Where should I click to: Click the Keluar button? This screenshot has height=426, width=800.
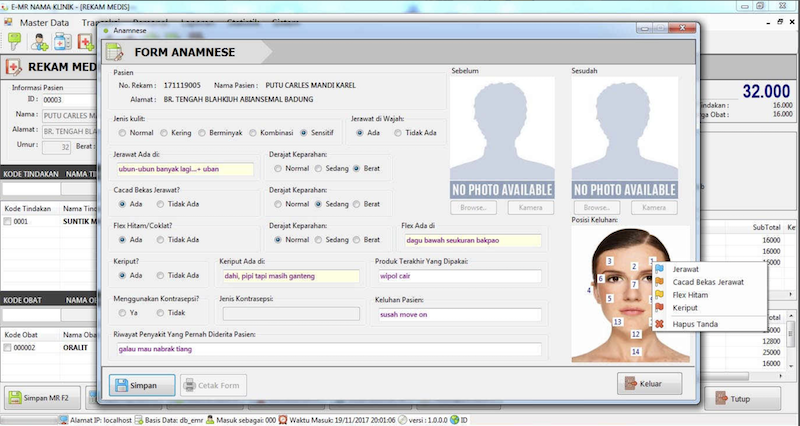tap(650, 384)
